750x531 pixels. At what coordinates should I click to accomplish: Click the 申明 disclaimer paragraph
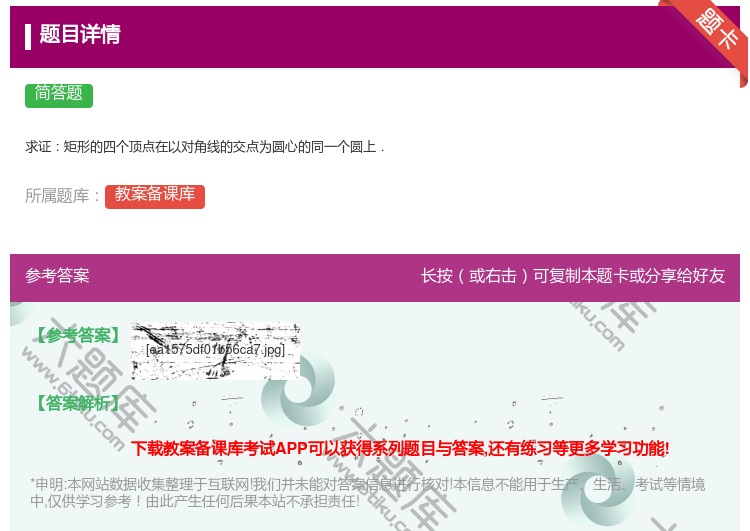(x=367, y=492)
